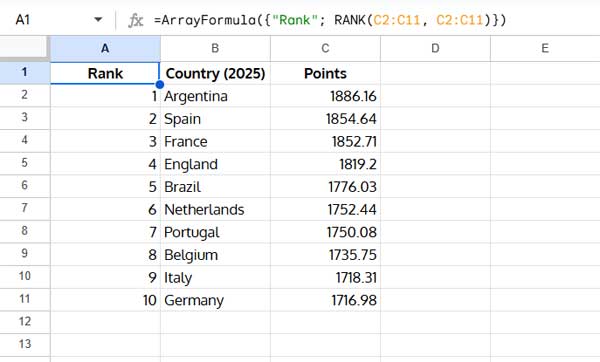The width and height of the screenshot is (600, 362).
Task: Select the whole sheet with the corner box
Action: [x=24, y=48]
